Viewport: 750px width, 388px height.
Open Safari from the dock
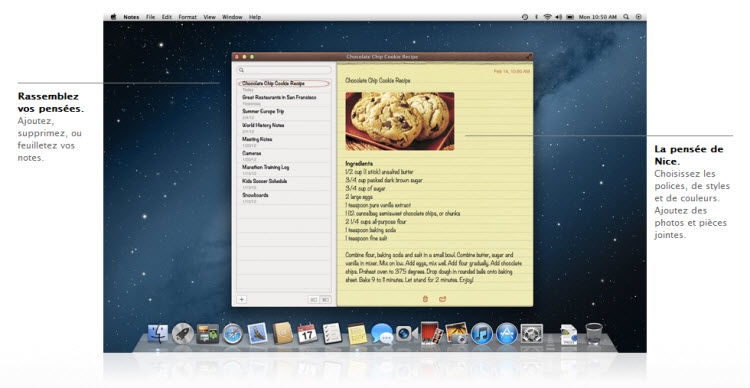point(232,333)
